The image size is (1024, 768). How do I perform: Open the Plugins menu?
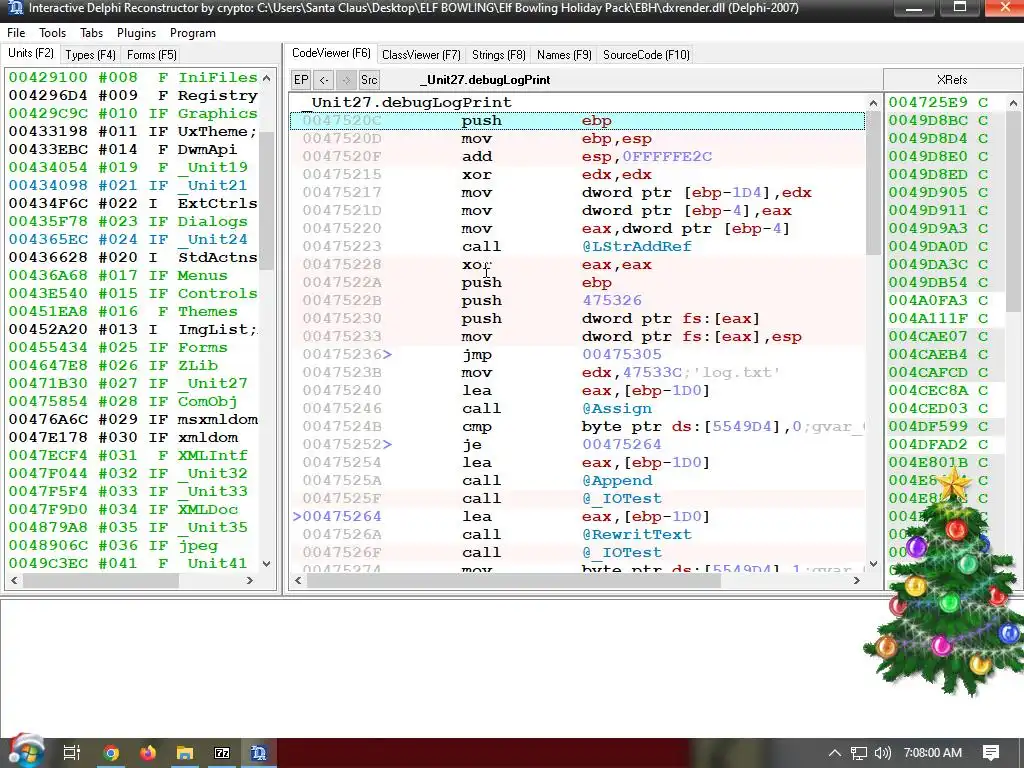(x=136, y=33)
